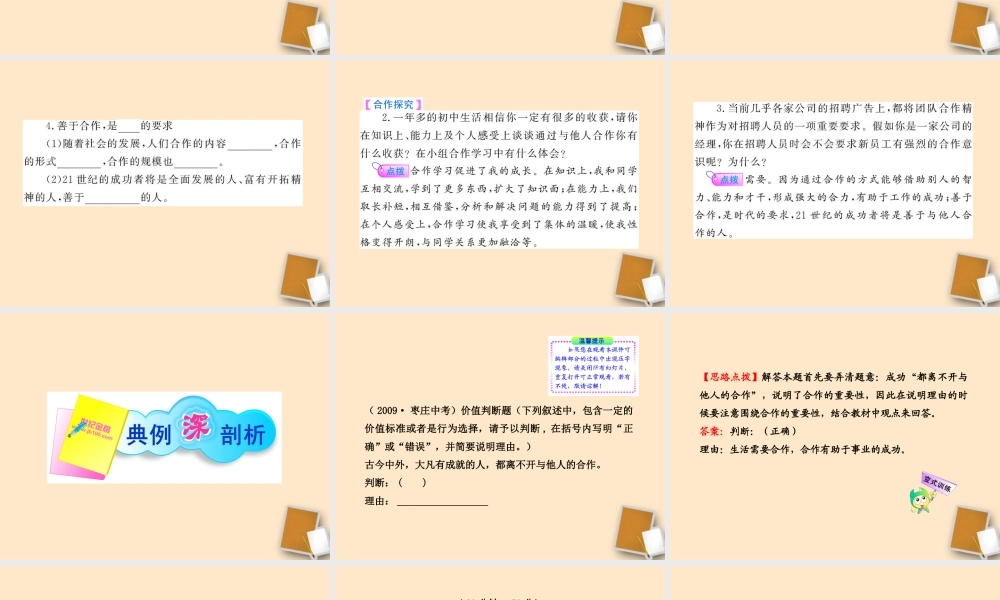Open the (2009·枣庄中考) 价值判断题 slide
The height and width of the screenshot is (600, 1000).
click(499, 436)
